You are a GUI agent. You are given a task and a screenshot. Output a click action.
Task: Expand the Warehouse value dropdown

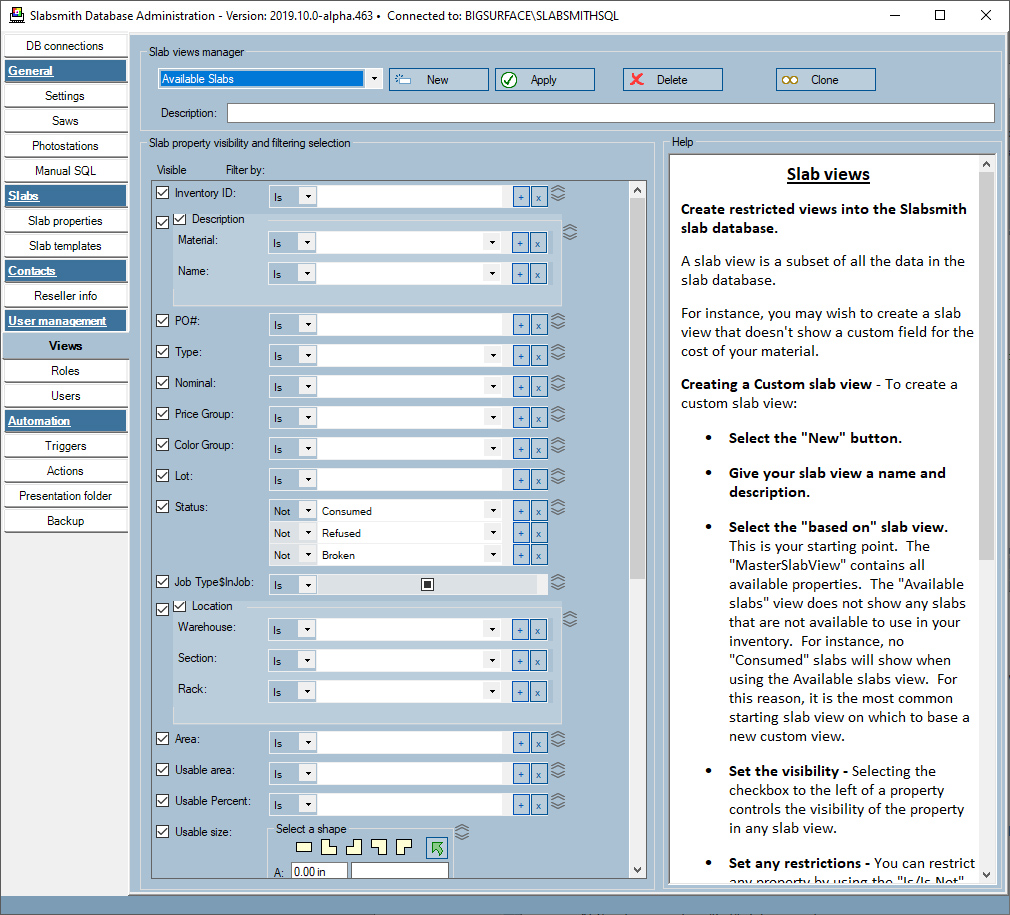[x=493, y=629]
